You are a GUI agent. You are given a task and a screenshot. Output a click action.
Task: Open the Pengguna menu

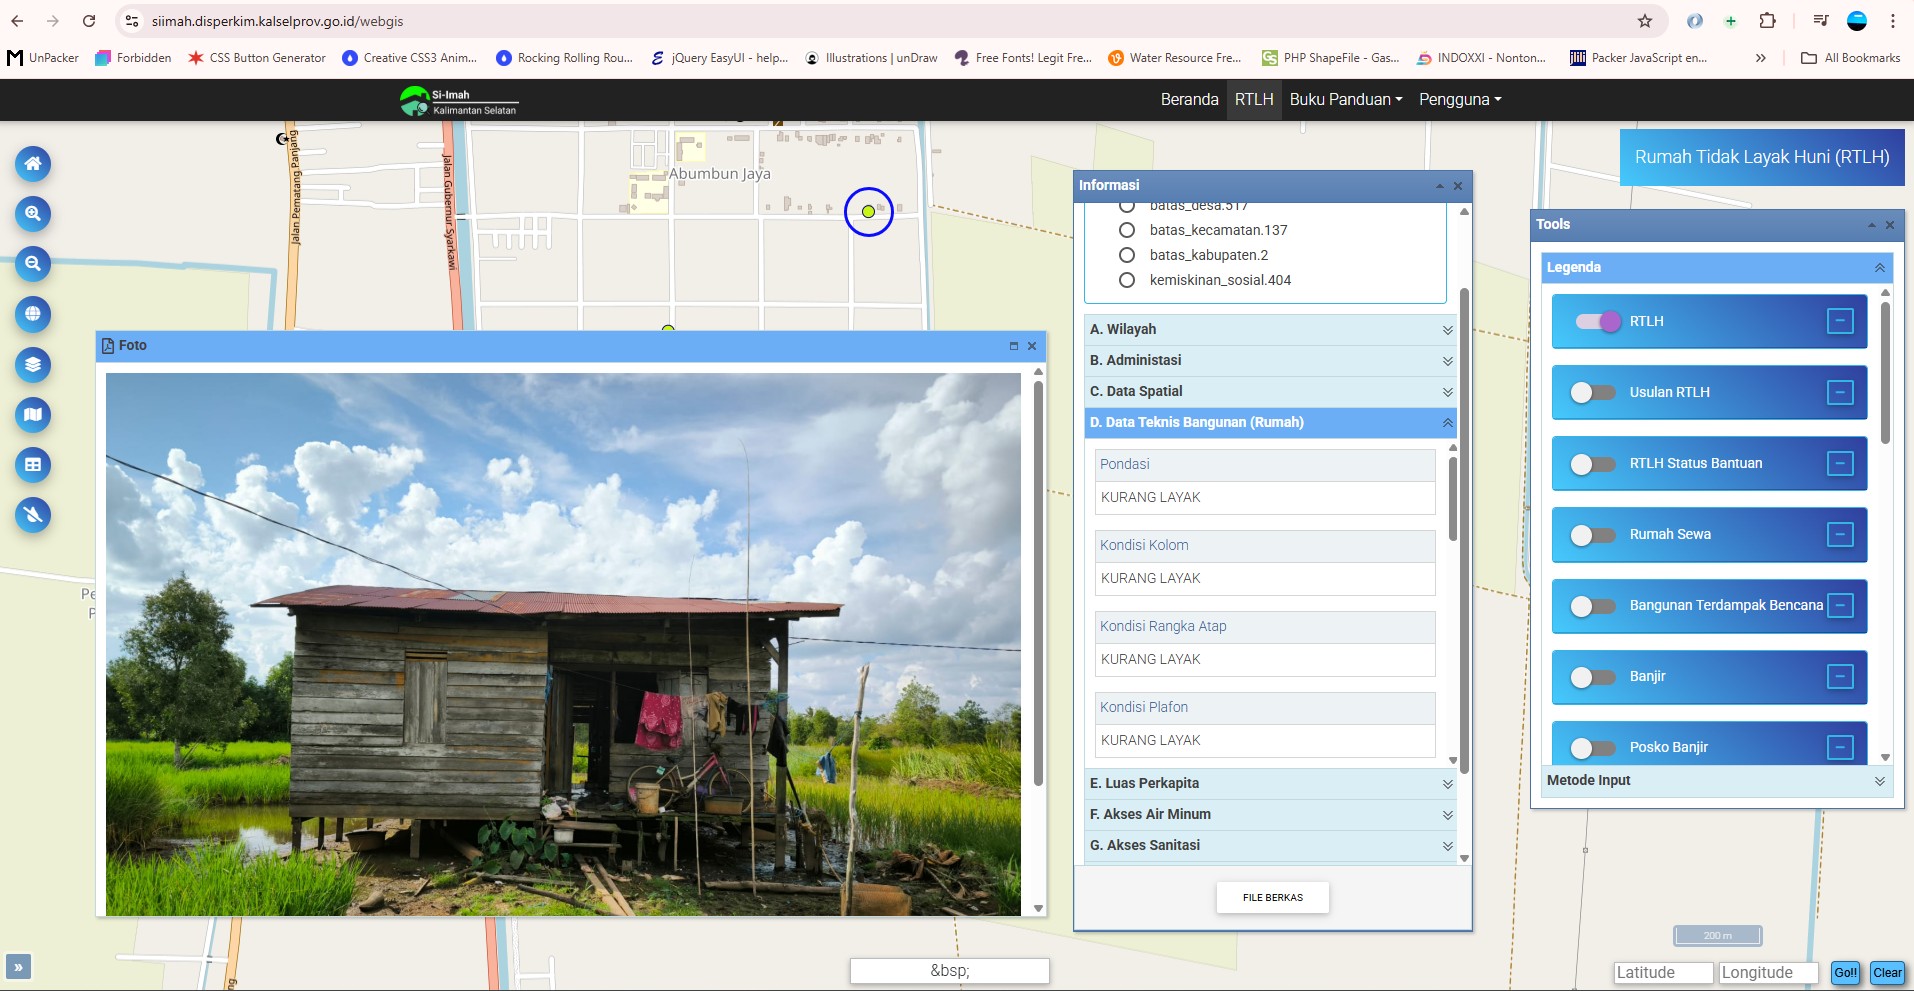point(1460,99)
